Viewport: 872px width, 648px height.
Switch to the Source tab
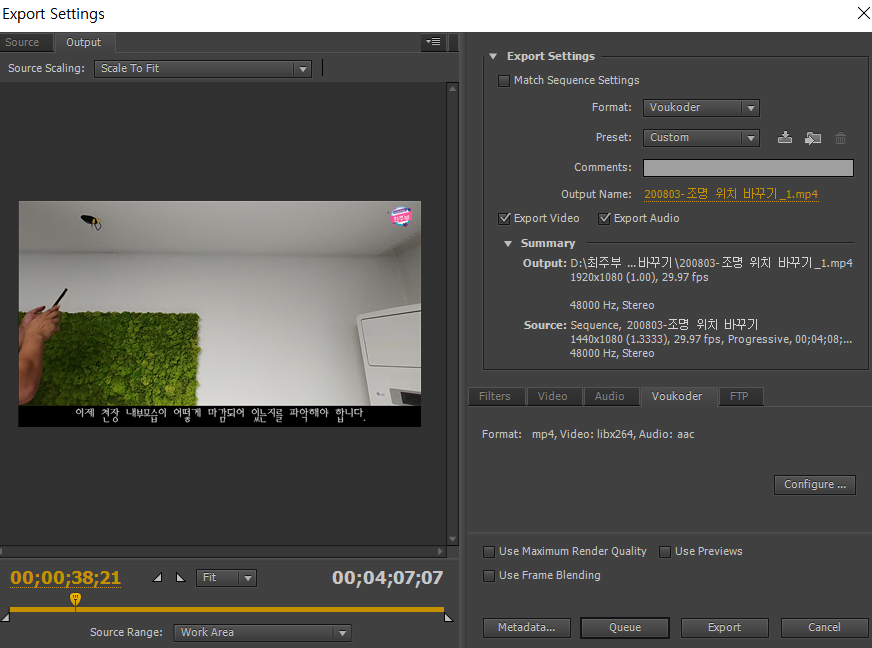tap(22, 43)
